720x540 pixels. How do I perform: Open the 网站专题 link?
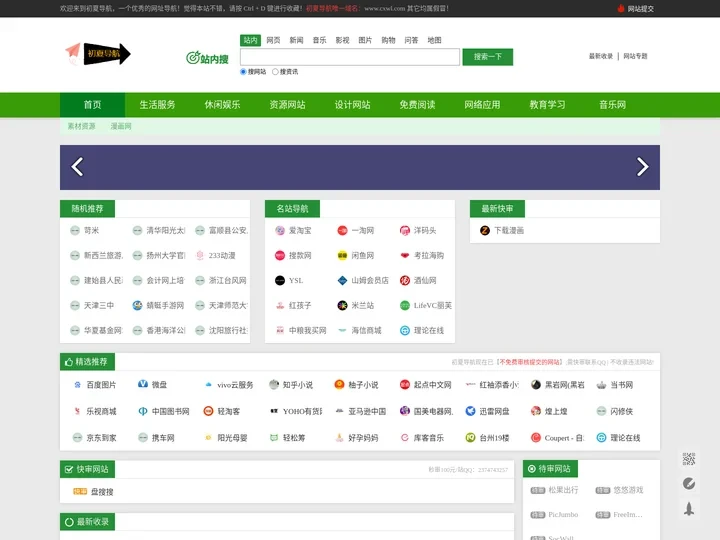[635, 56]
